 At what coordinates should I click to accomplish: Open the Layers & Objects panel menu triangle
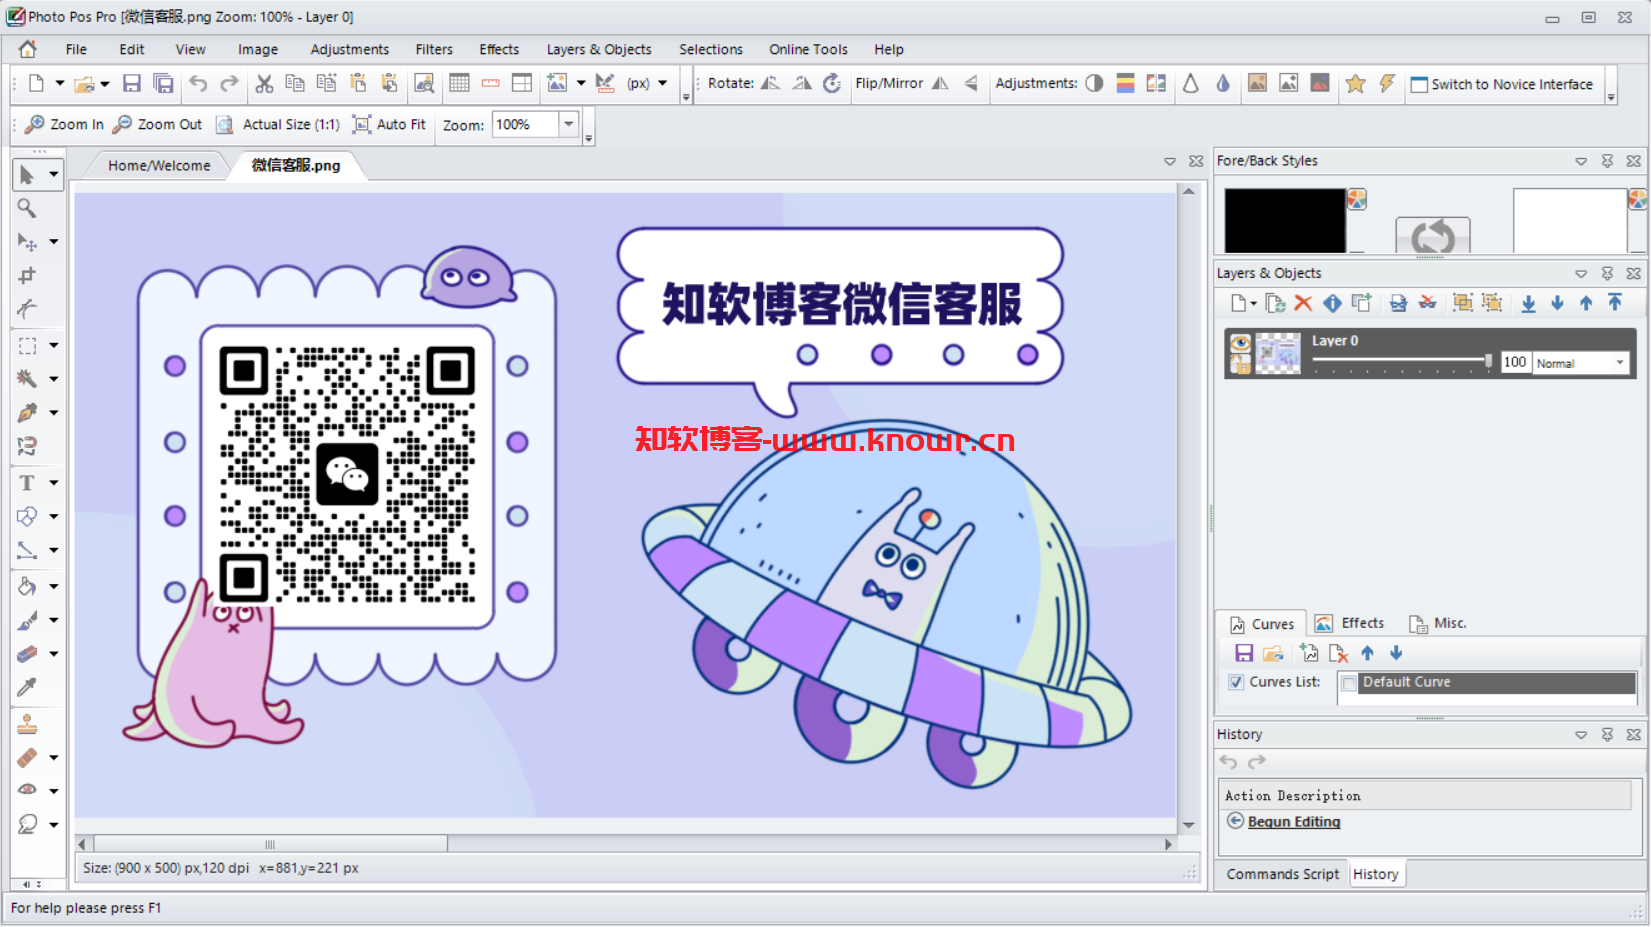pyautogui.click(x=1580, y=273)
